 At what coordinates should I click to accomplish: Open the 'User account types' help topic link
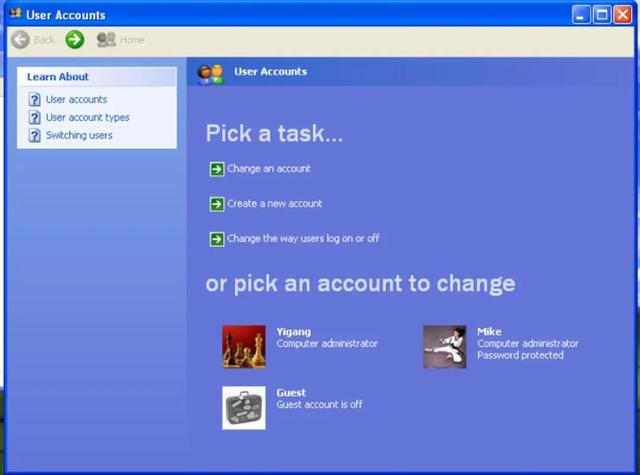[87, 118]
